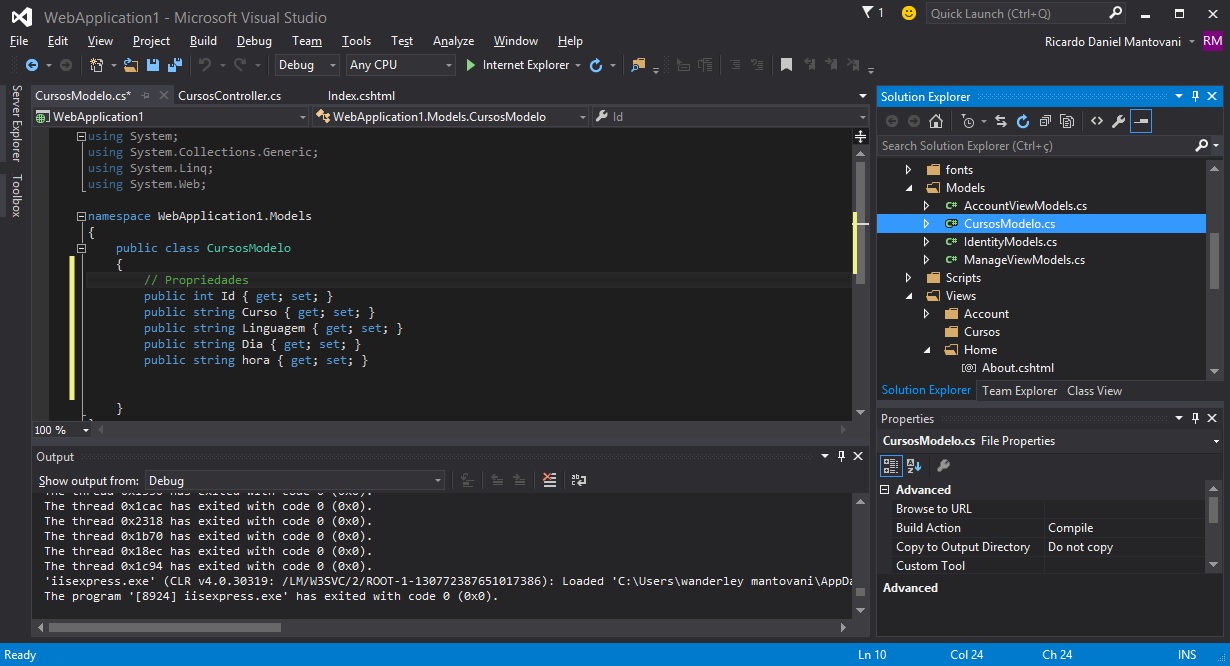The width and height of the screenshot is (1230, 666).
Task: Switch to the CursosController.cs tab
Action: tap(229, 96)
